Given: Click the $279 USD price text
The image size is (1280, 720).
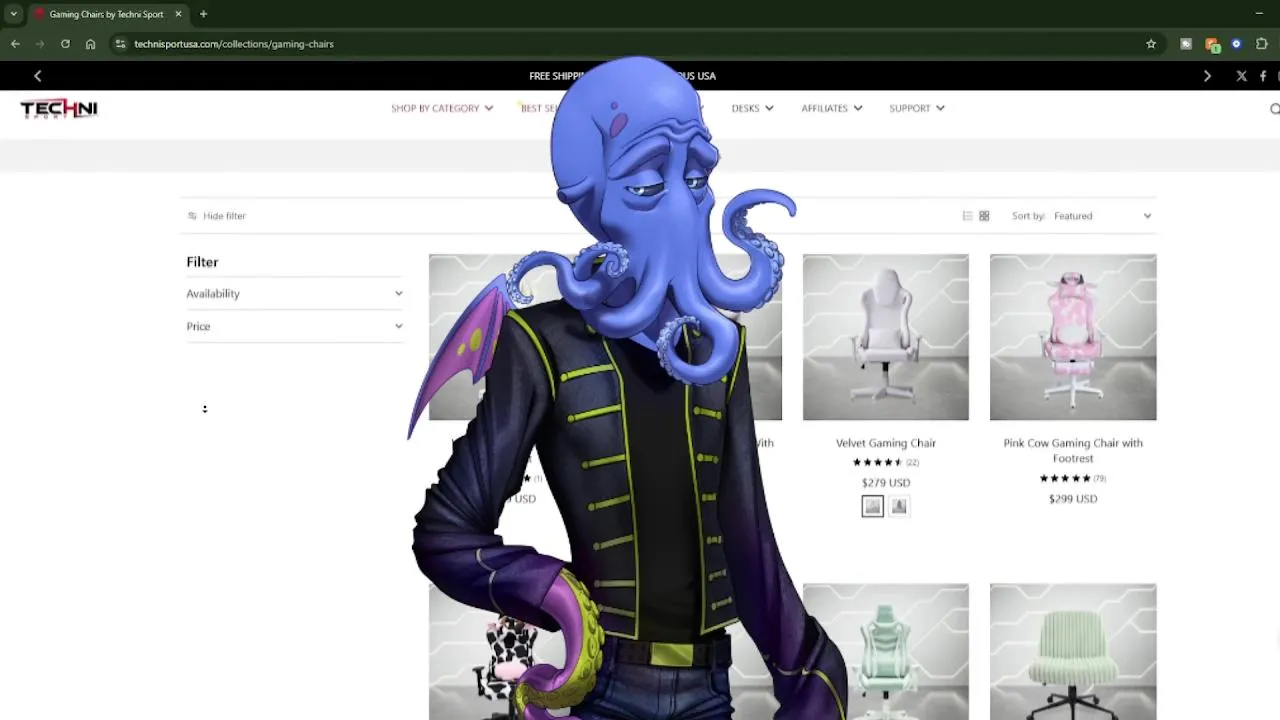Looking at the screenshot, I should 886,483.
